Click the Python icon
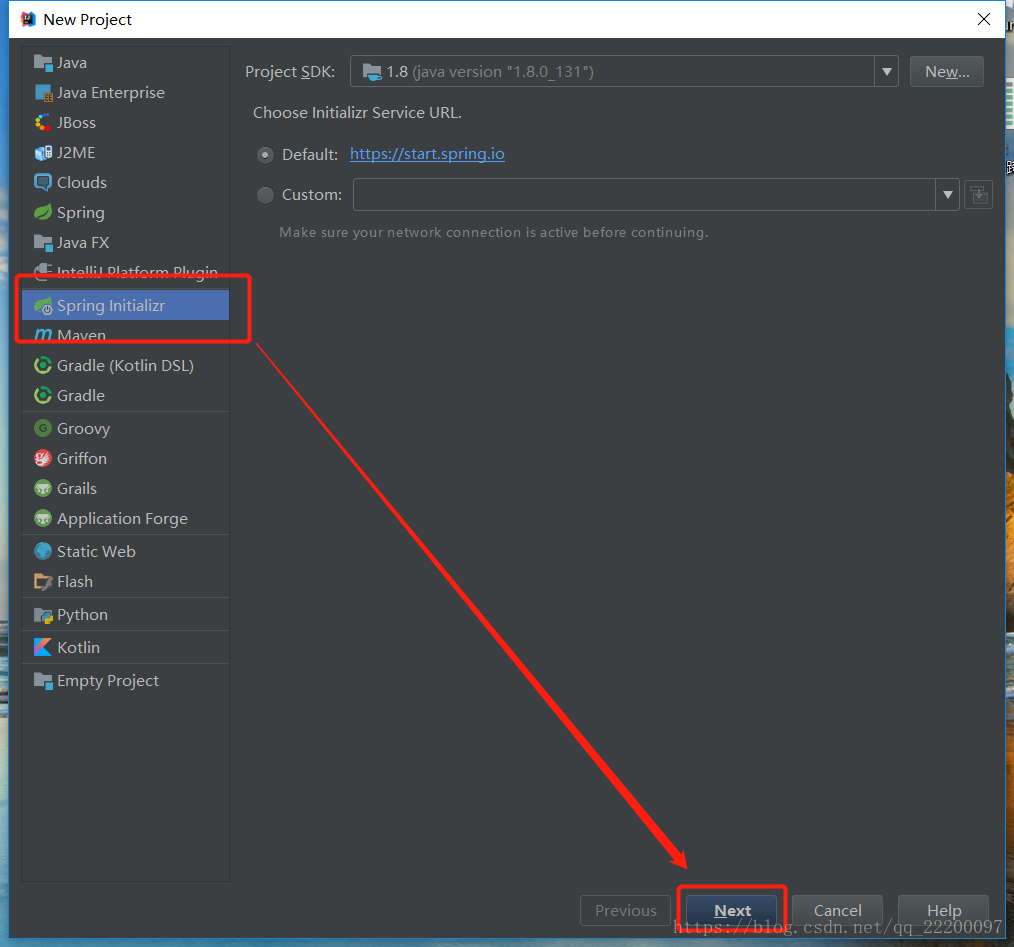The height and width of the screenshot is (947, 1014). [x=43, y=615]
